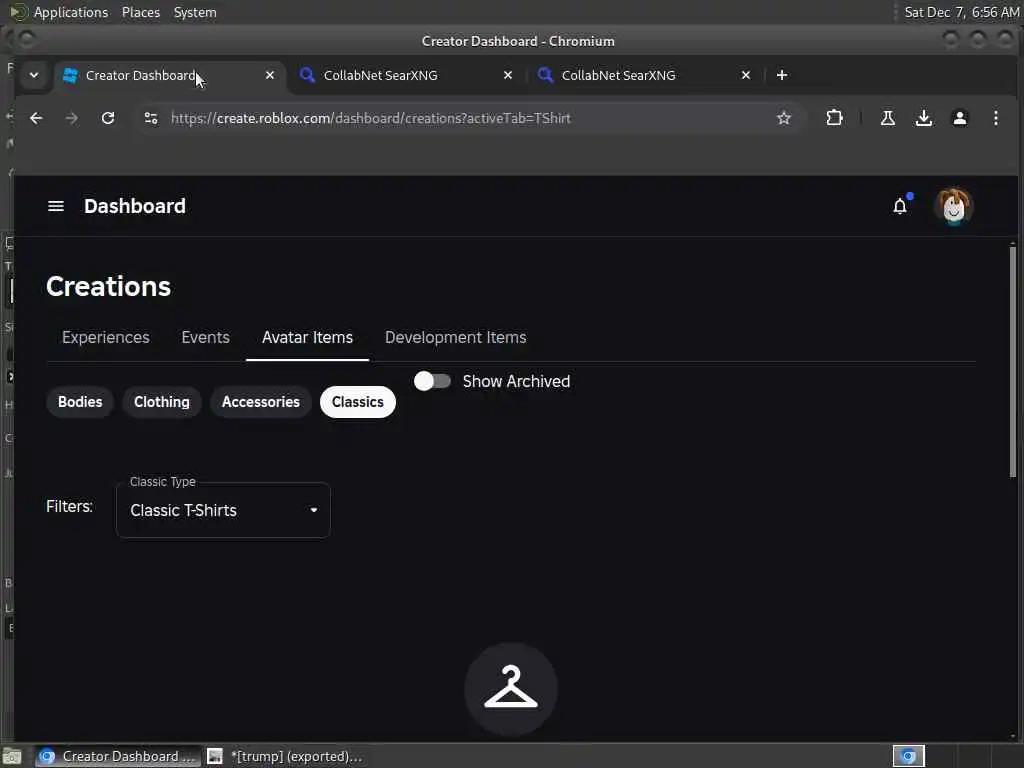The image size is (1024, 768).
Task: Switch to the second CollabNet SearXNG tab
Action: (x=643, y=75)
